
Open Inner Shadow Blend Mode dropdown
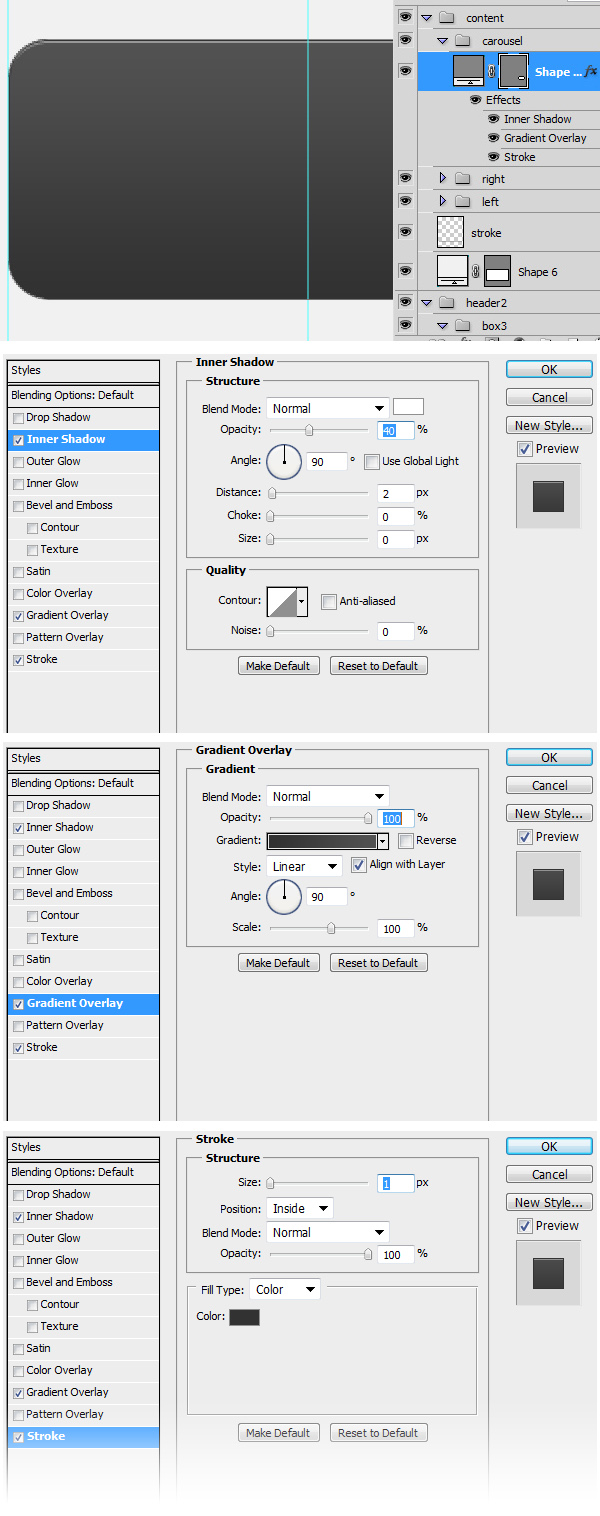[x=327, y=408]
